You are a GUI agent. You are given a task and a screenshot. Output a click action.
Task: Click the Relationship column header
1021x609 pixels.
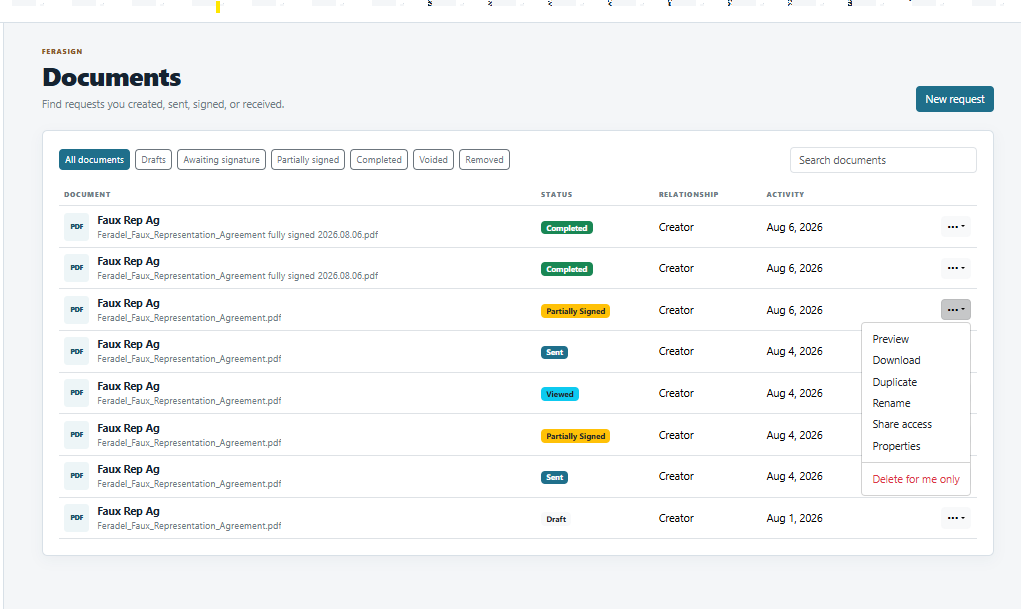pos(688,195)
